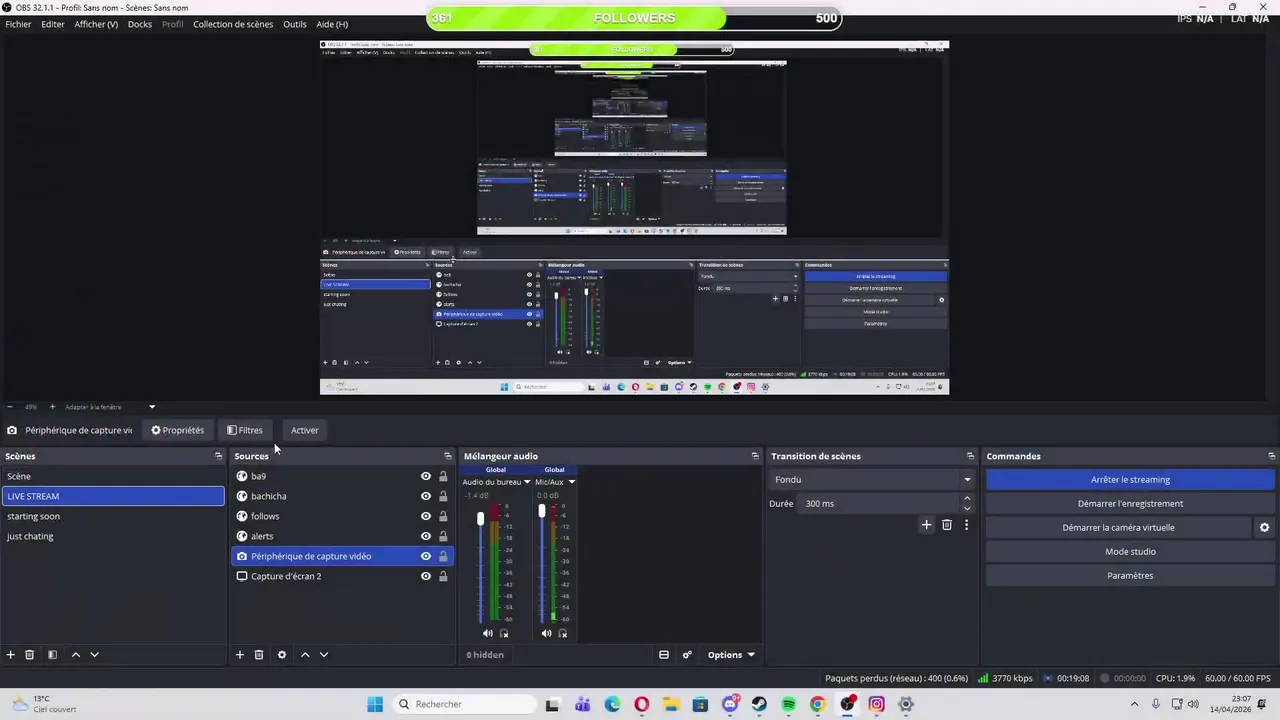The width and height of the screenshot is (1280, 720).
Task: Show hidden icons in the system tray
Action: point(1134,704)
